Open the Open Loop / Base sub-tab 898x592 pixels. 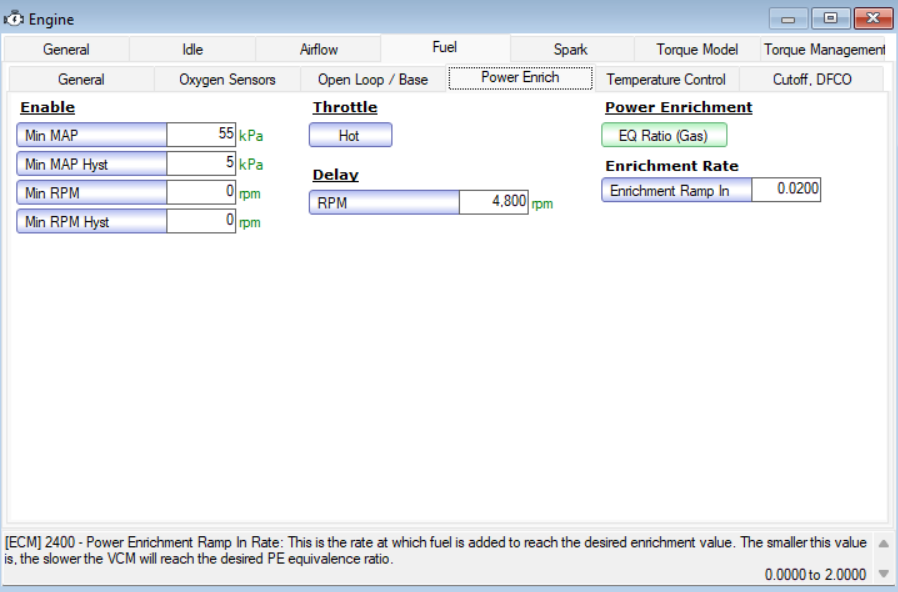[x=373, y=79]
